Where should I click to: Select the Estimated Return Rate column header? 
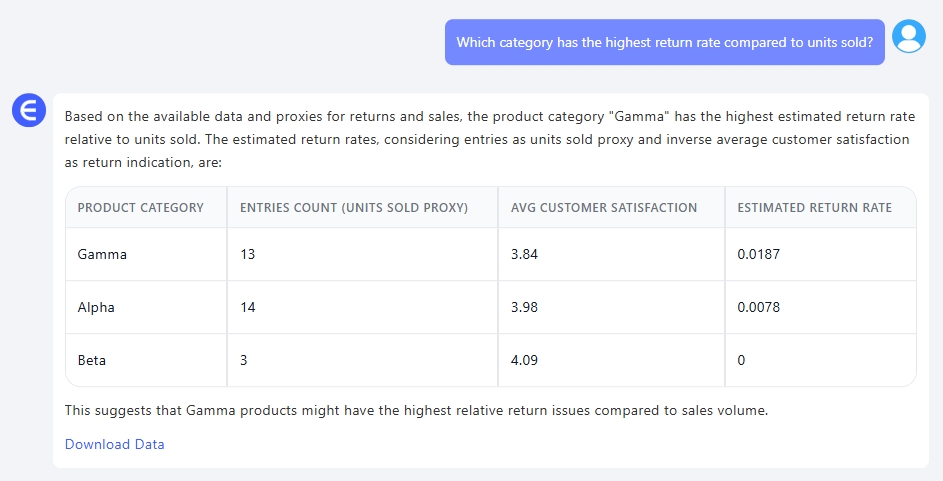814,208
